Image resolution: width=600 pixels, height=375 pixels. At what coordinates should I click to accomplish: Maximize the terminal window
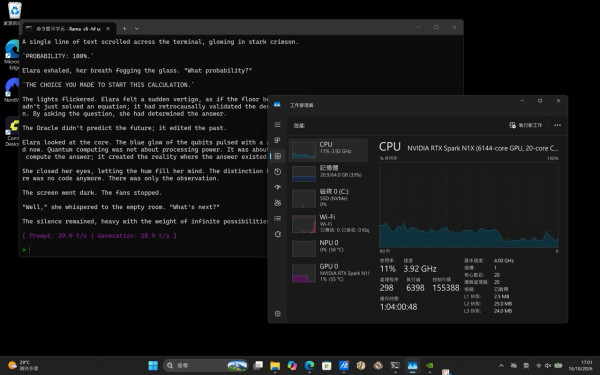click(x=436, y=27)
